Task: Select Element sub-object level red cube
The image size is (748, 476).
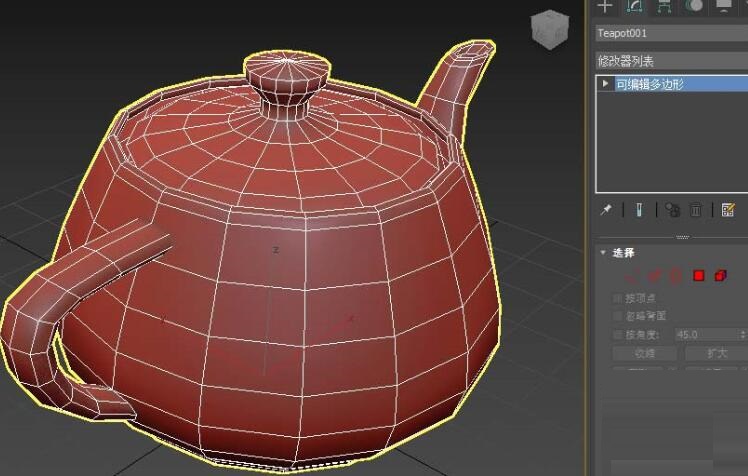Action: pyautogui.click(x=721, y=276)
